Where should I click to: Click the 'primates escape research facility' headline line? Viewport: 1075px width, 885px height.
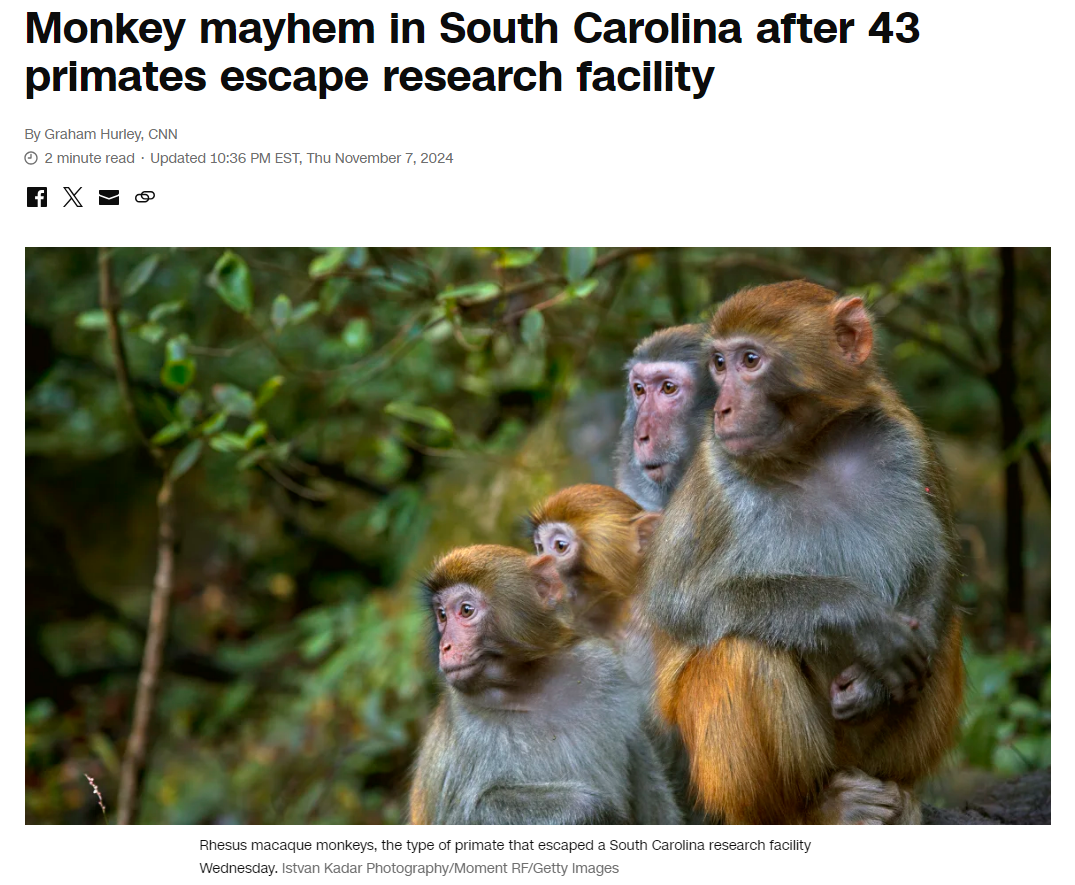[x=370, y=76]
